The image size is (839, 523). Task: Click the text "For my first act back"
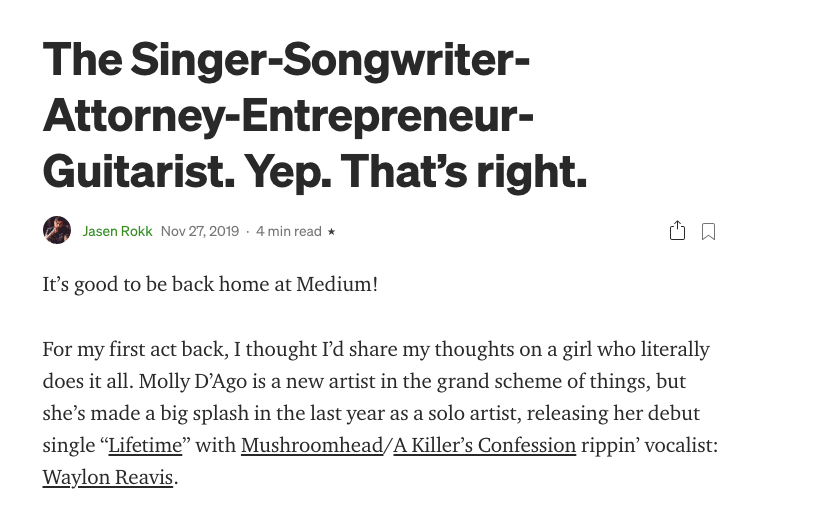(135, 350)
